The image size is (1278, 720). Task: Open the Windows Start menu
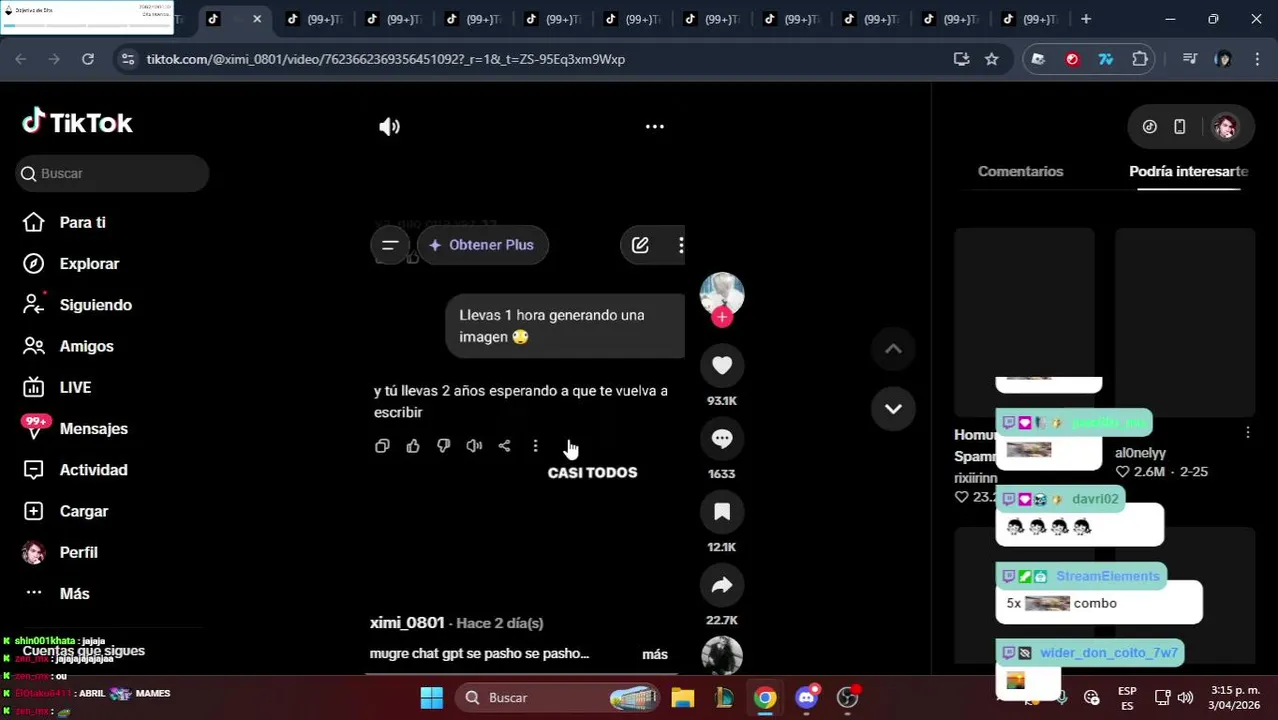click(431, 698)
